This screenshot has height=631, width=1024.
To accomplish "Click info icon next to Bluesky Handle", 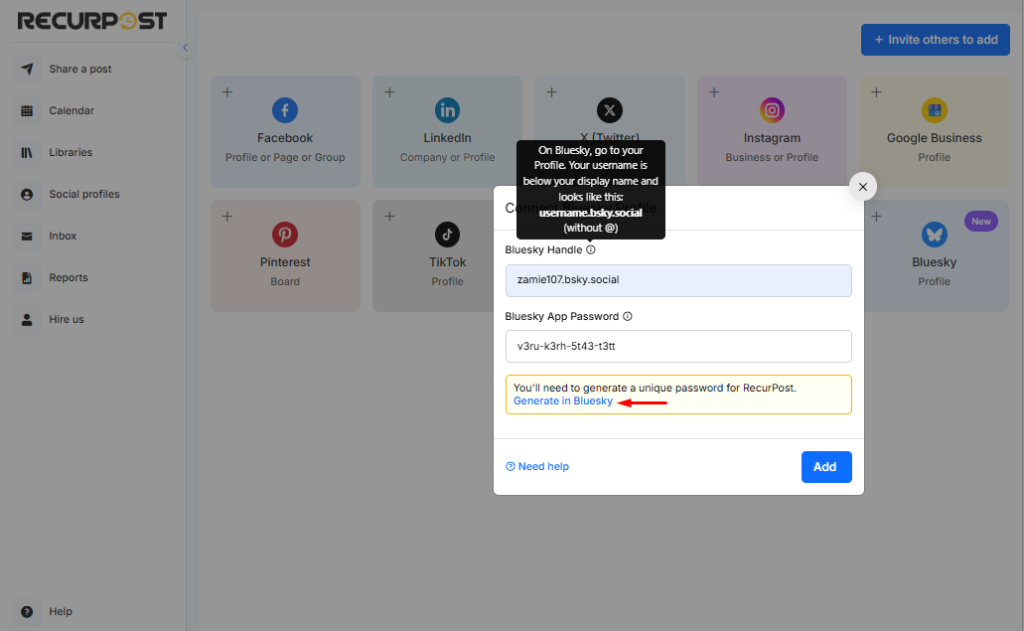I will [590, 250].
